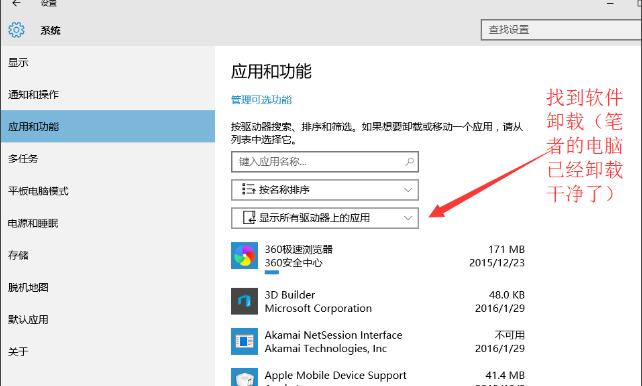Click the magnifier icon in app search box
This screenshot has width=642, height=386.
pyautogui.click(x=409, y=162)
